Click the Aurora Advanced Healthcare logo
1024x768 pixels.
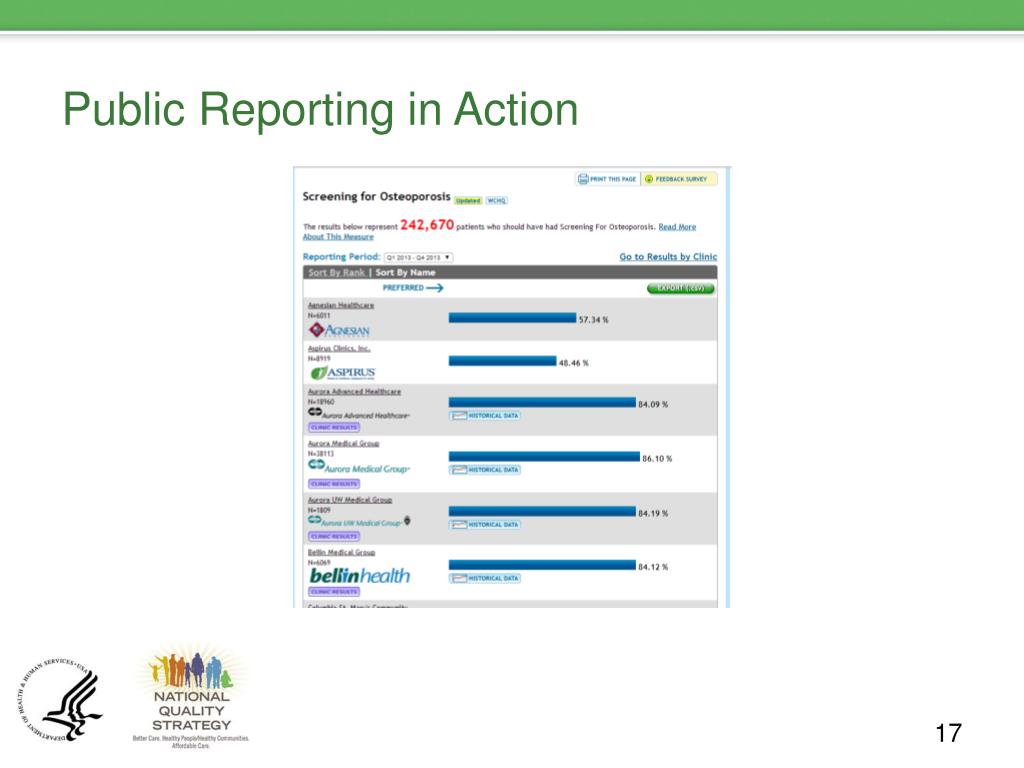point(359,413)
